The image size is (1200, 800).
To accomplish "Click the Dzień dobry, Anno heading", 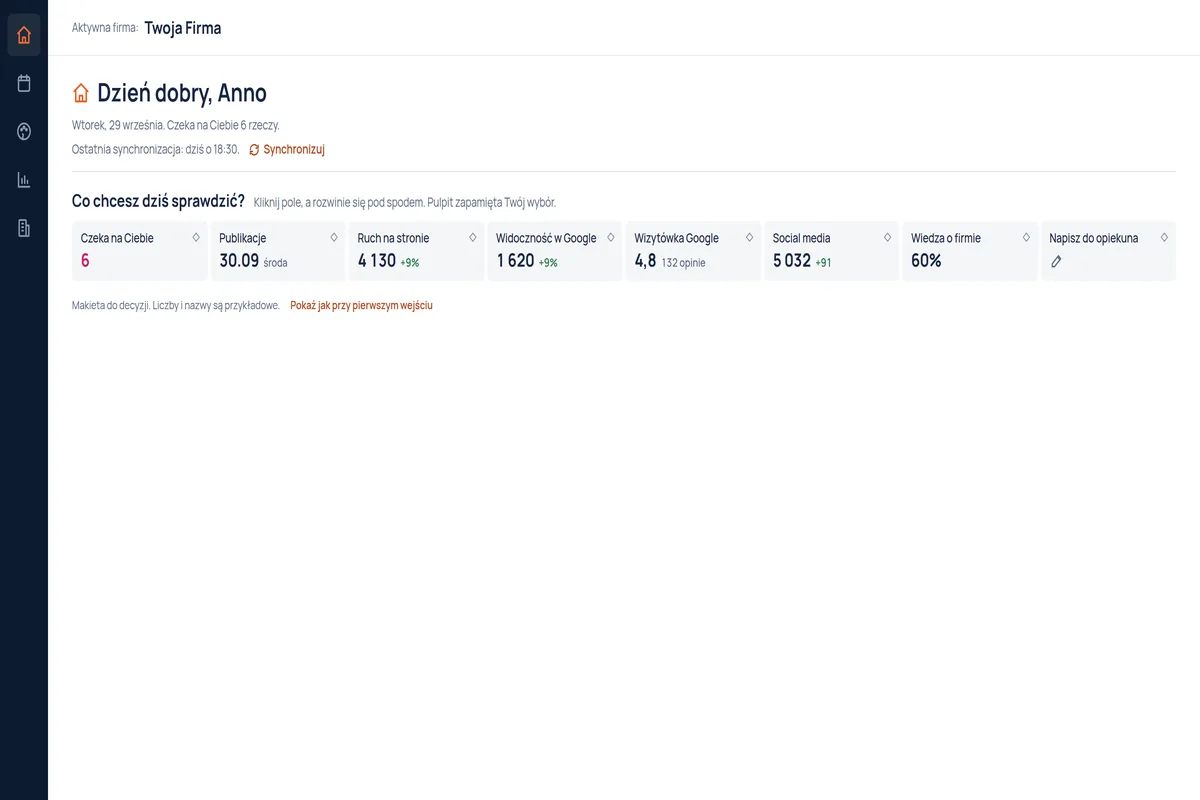I will pos(182,93).
